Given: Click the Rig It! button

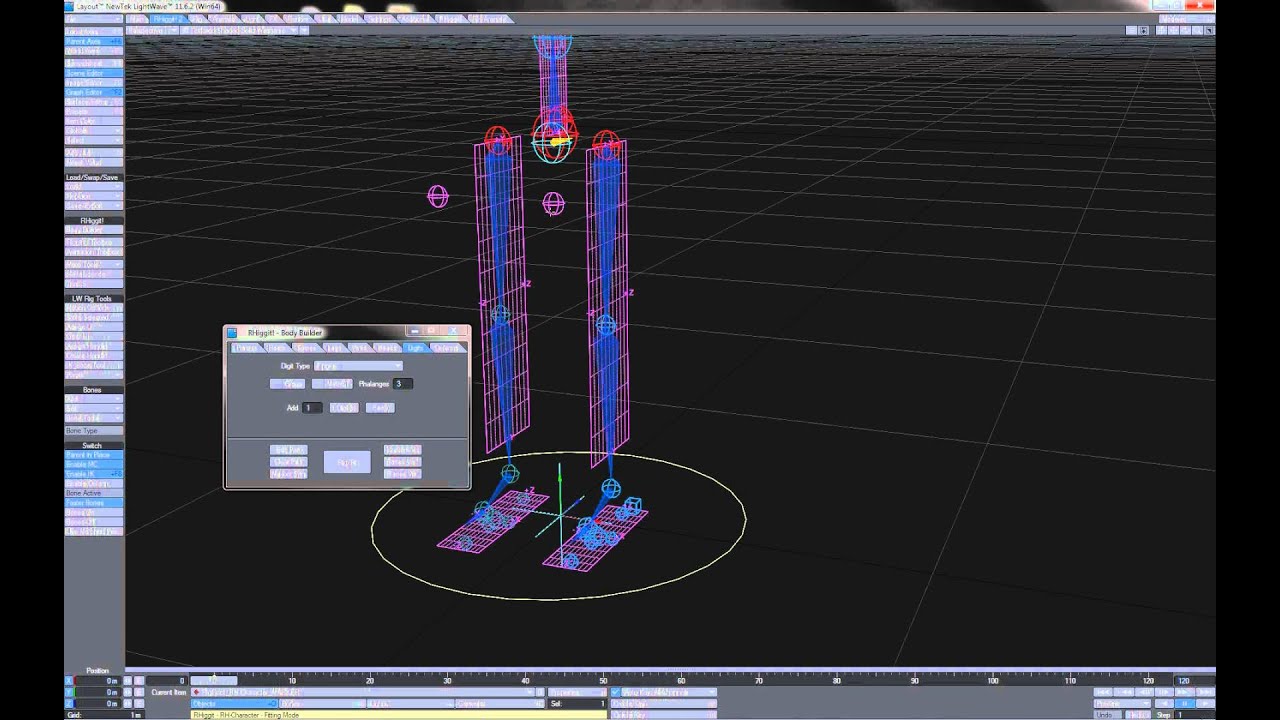Looking at the screenshot, I should pos(347,462).
